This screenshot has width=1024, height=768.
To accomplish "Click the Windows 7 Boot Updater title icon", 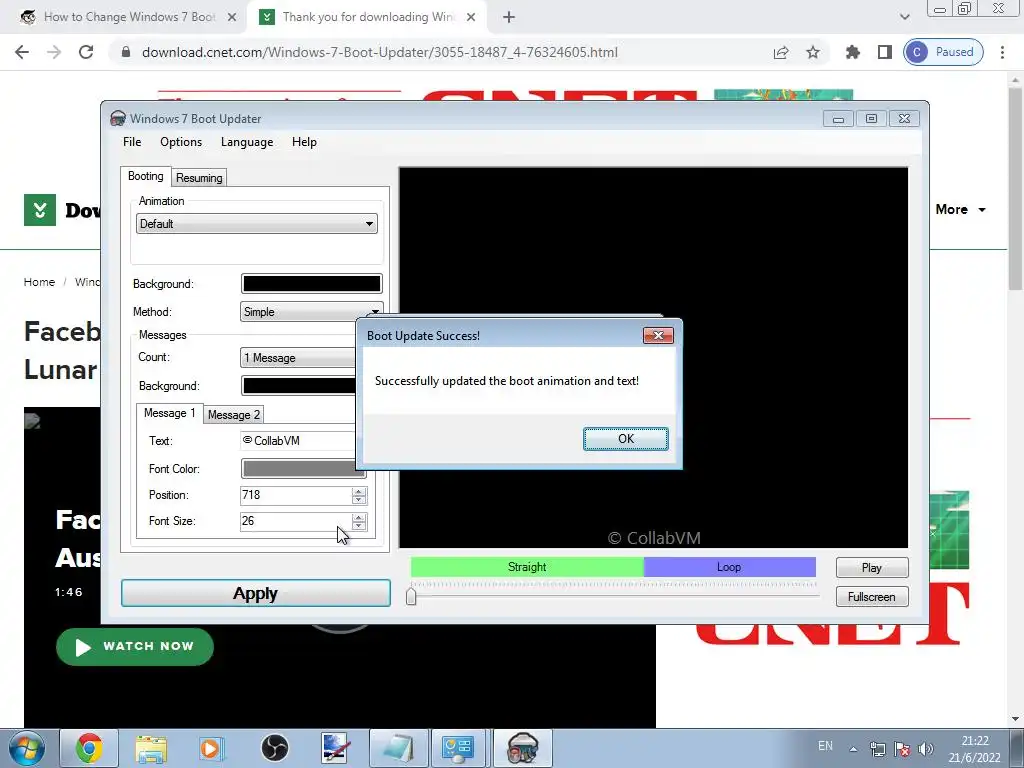I will pos(118,118).
